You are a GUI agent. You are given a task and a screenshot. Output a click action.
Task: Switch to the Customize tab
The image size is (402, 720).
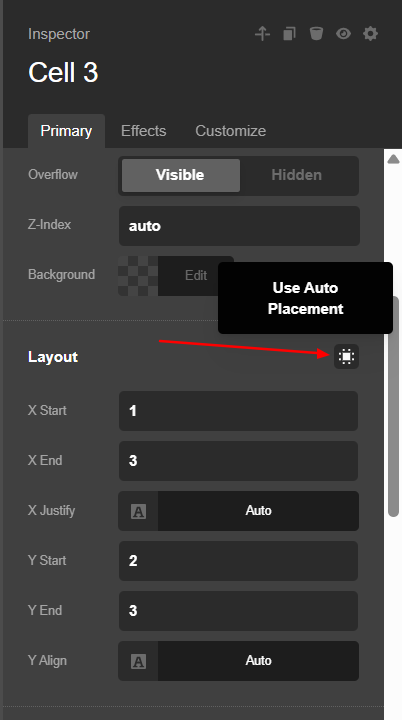231,131
